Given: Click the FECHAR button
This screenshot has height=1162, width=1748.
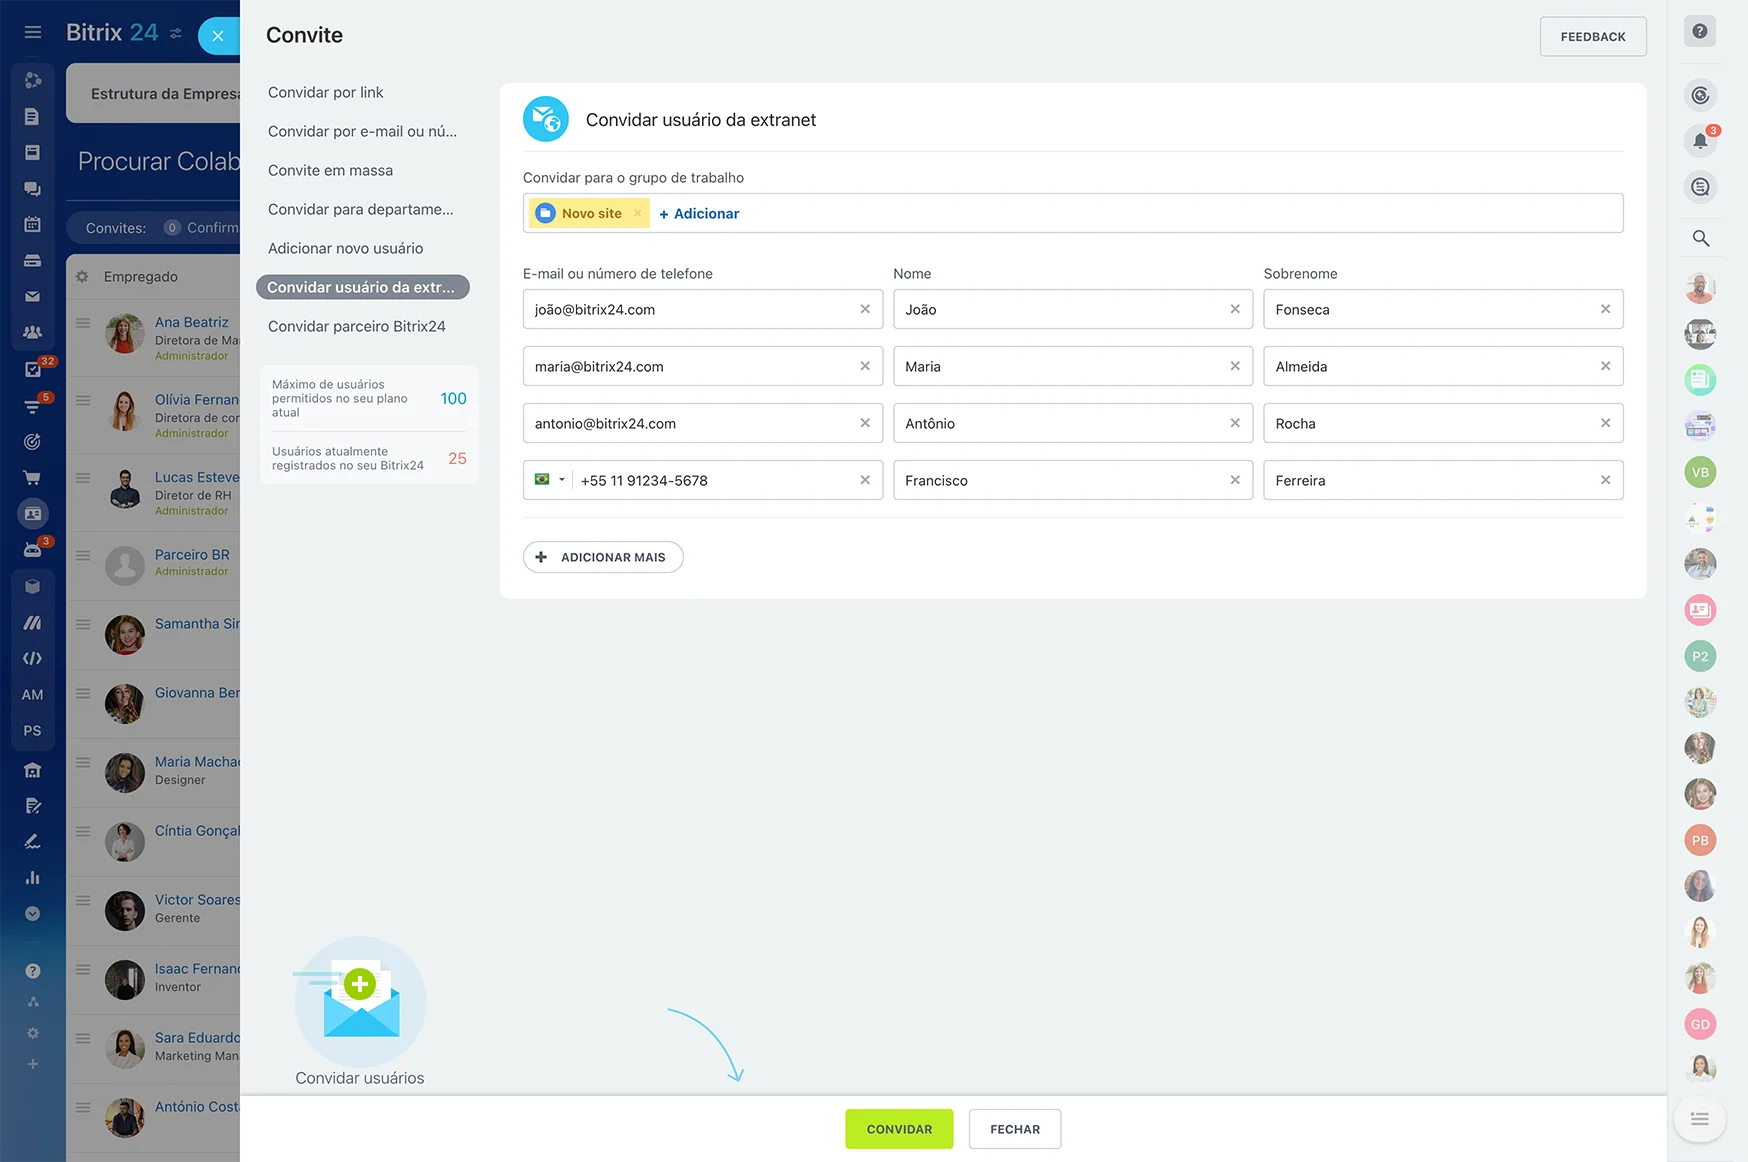Looking at the screenshot, I should 1014,1129.
